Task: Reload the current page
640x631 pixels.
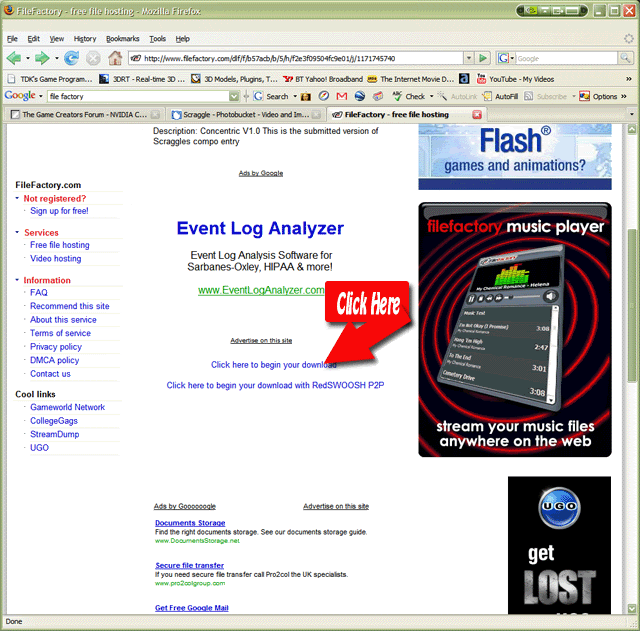Action: [x=71, y=58]
